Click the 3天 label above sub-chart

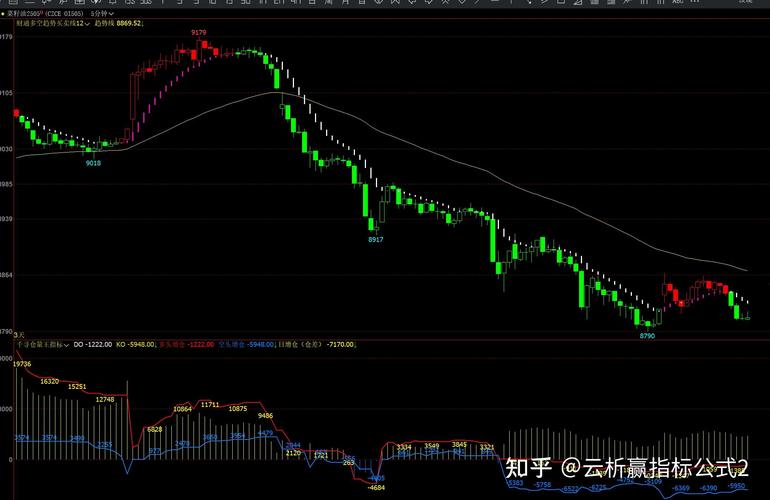click(x=7, y=335)
